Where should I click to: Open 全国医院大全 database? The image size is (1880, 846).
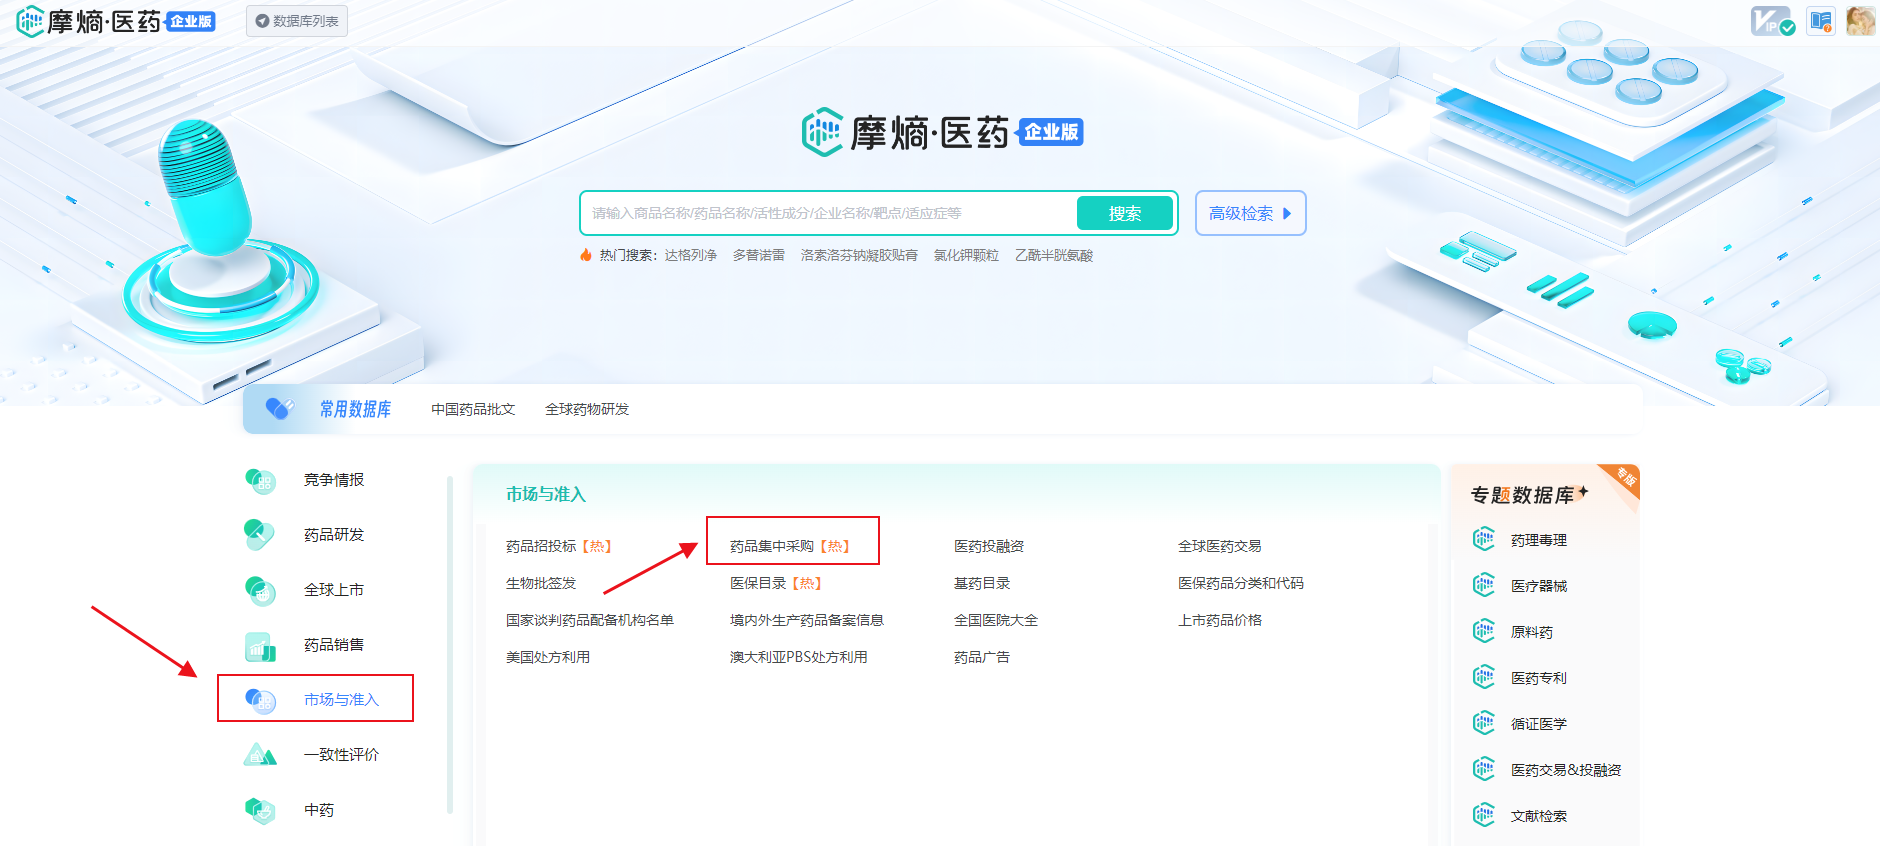point(996,620)
